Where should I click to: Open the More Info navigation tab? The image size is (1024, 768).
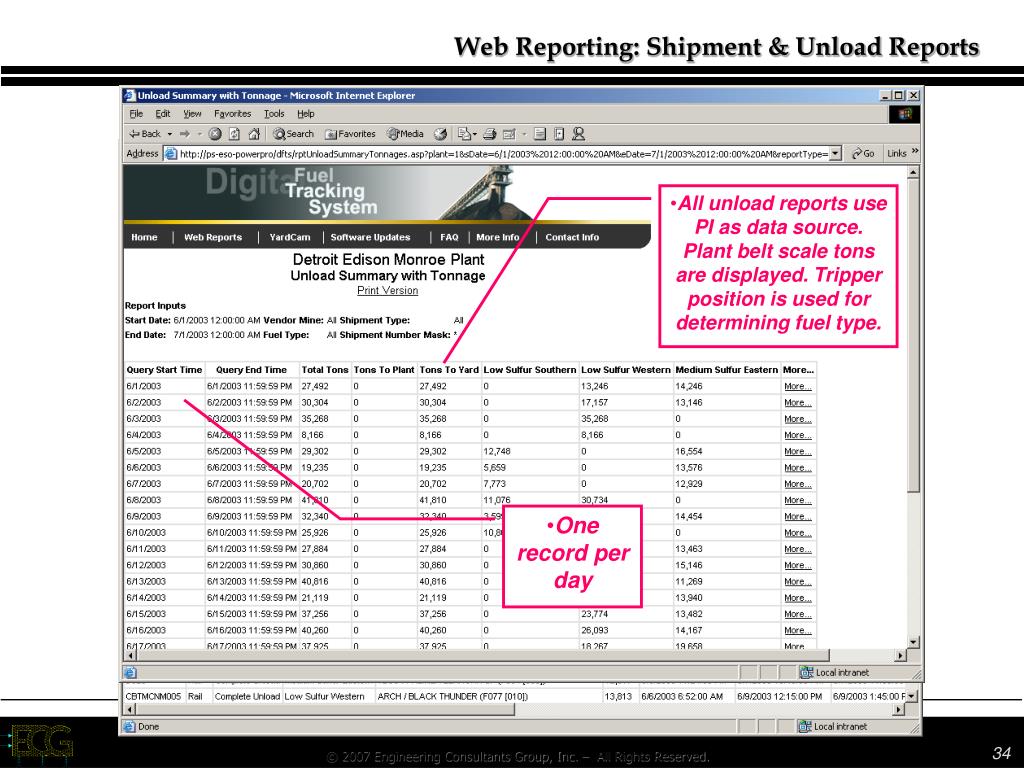click(x=498, y=237)
